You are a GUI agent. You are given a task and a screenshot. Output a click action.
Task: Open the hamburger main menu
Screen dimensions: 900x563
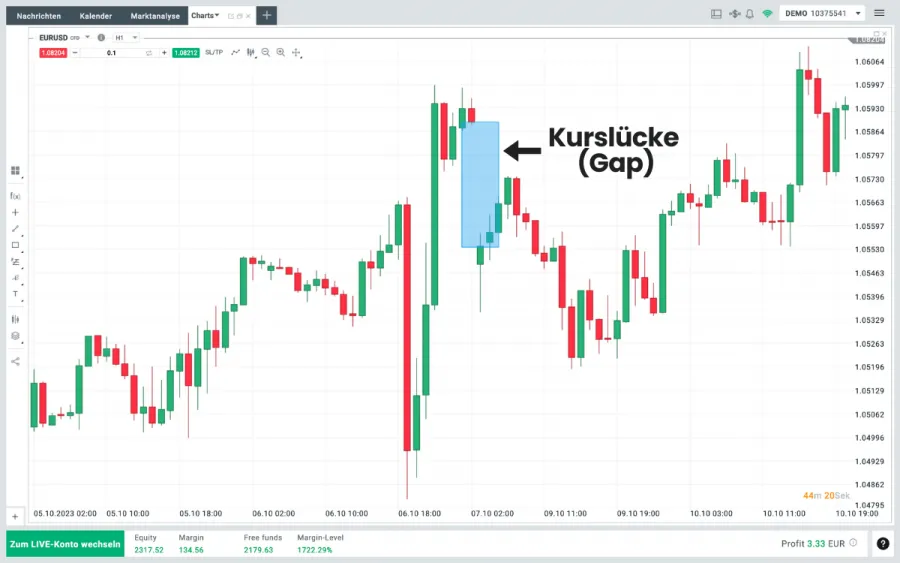coord(879,13)
